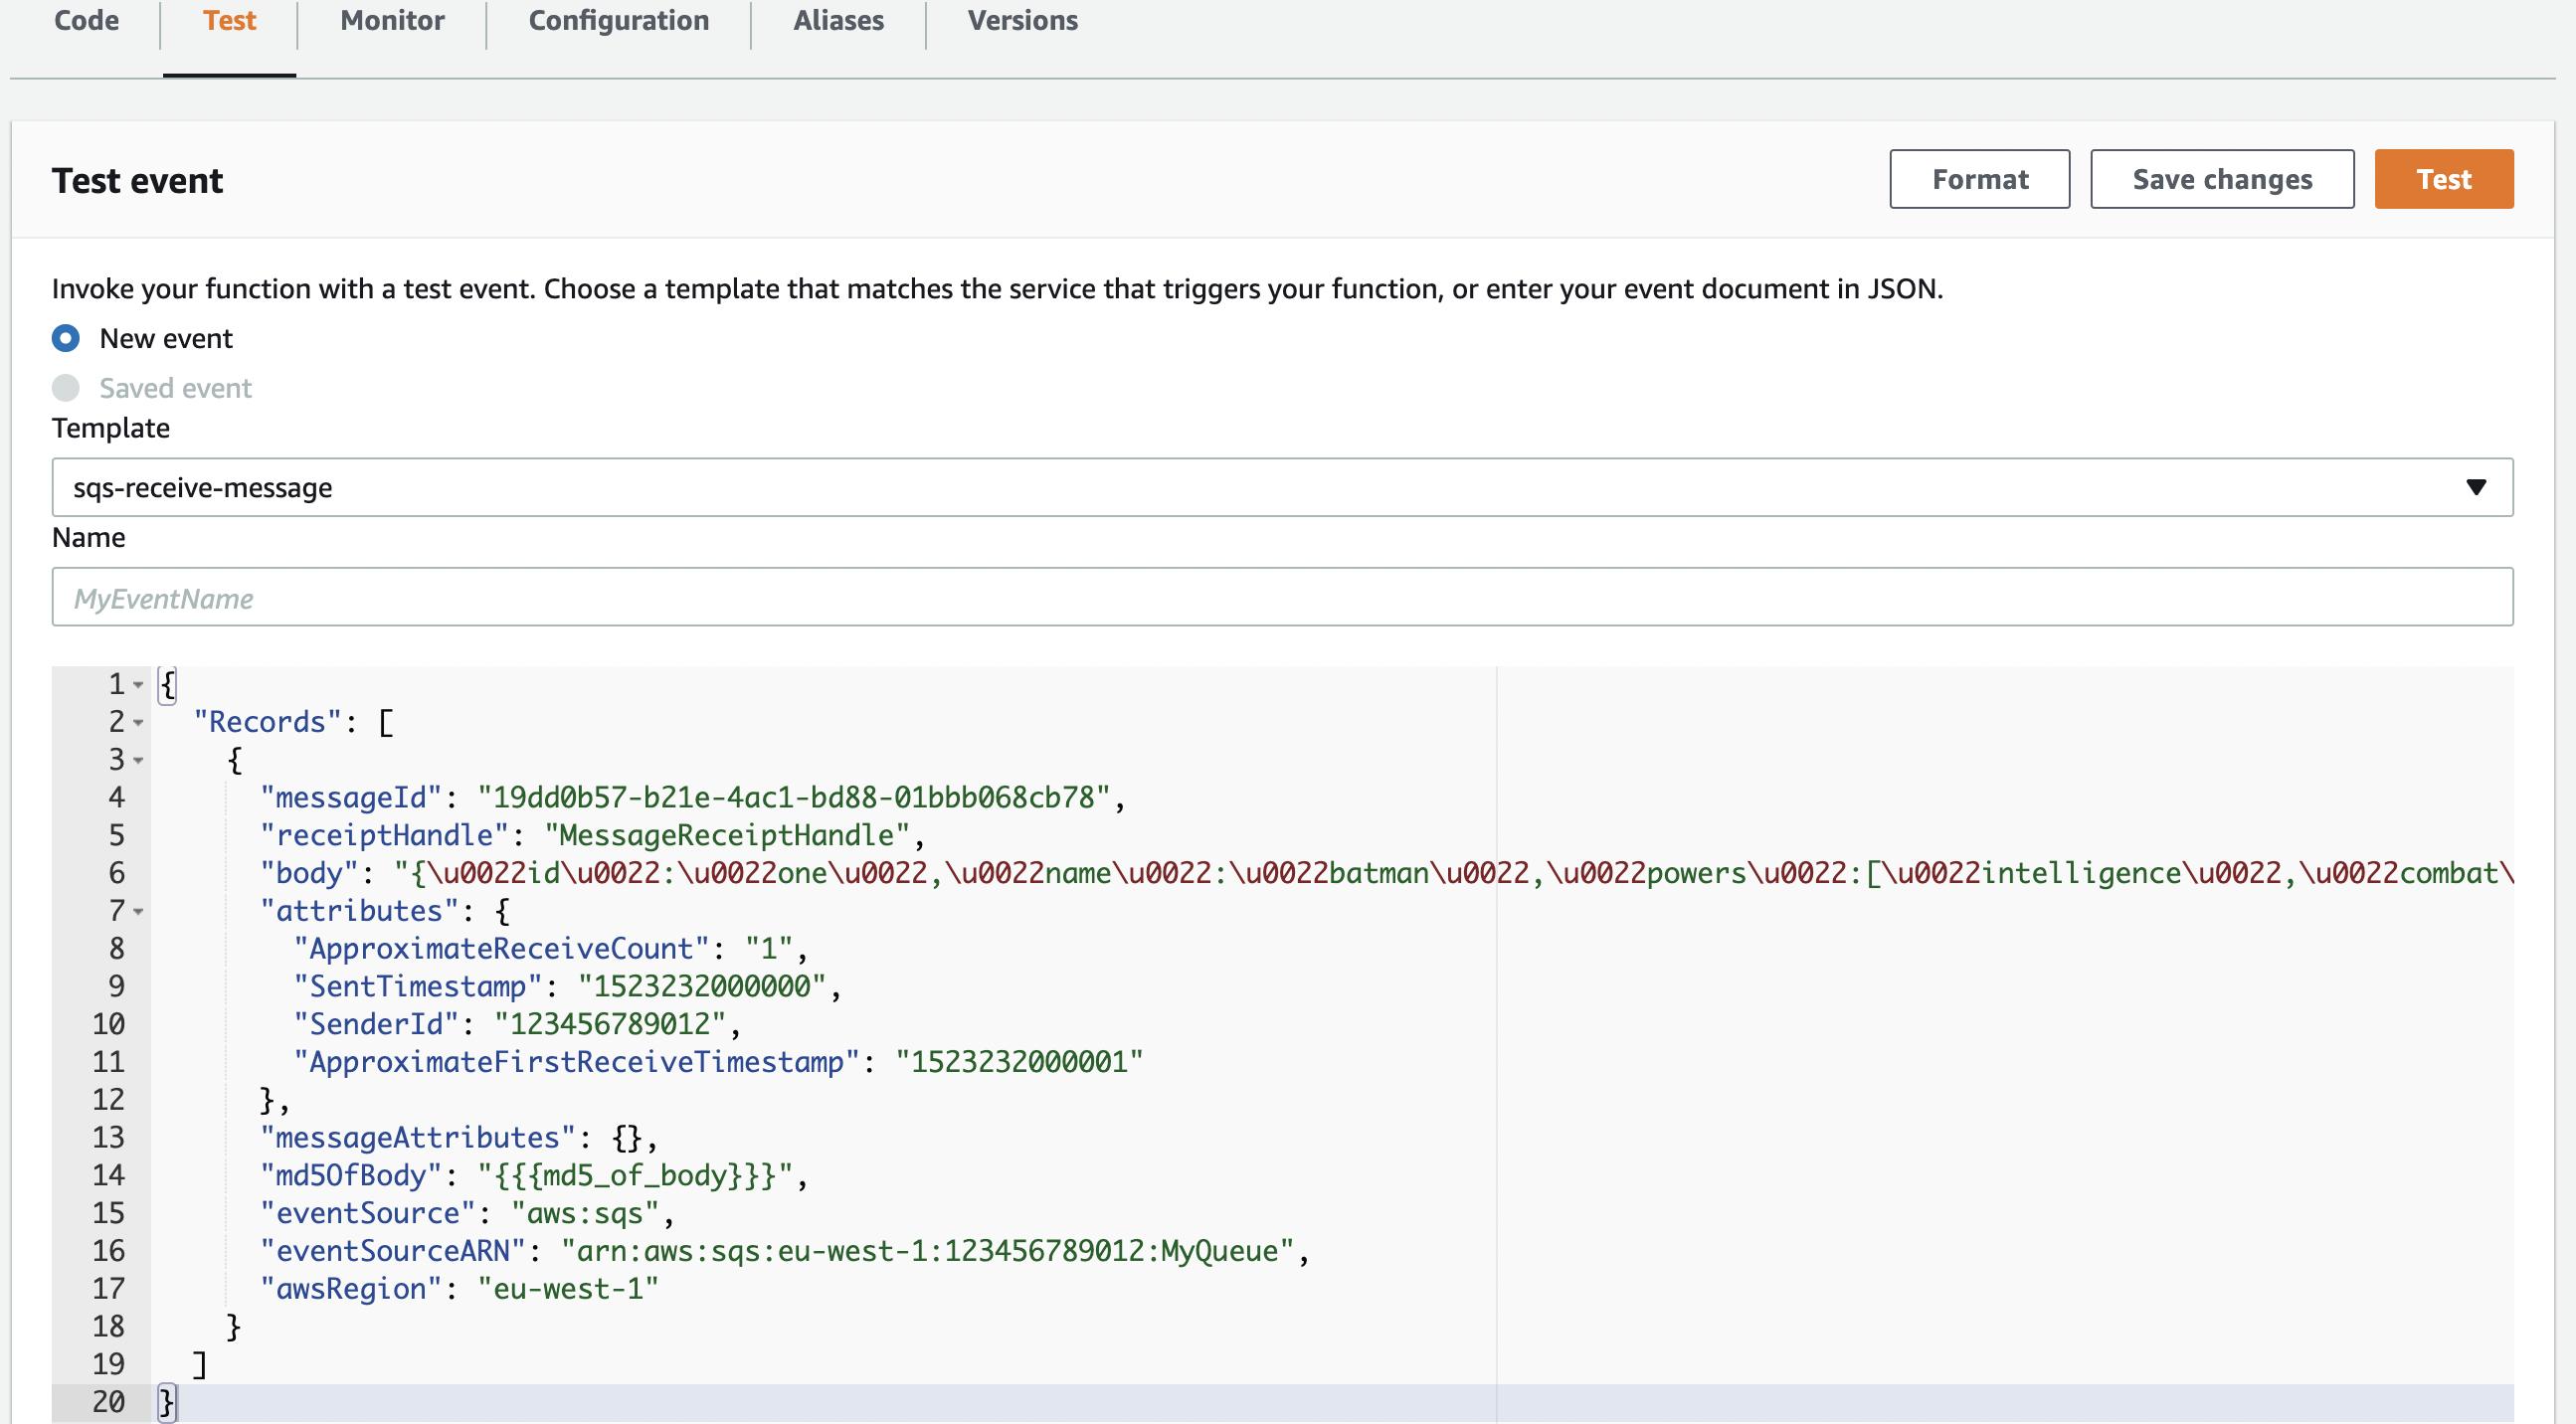Run the orange Test button
Viewport: 2576px width, 1424px height.
[x=2443, y=179]
